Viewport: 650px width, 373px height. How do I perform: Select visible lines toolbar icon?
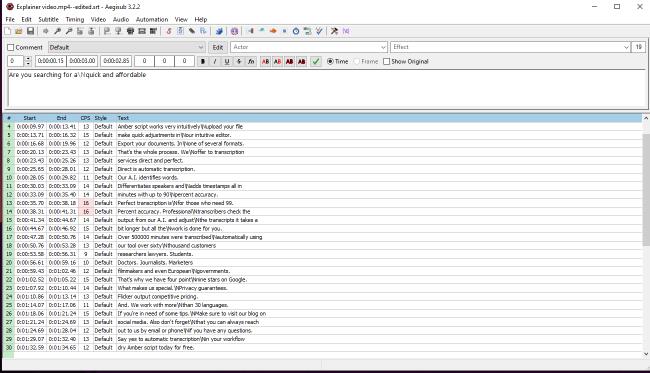(x=130, y=31)
